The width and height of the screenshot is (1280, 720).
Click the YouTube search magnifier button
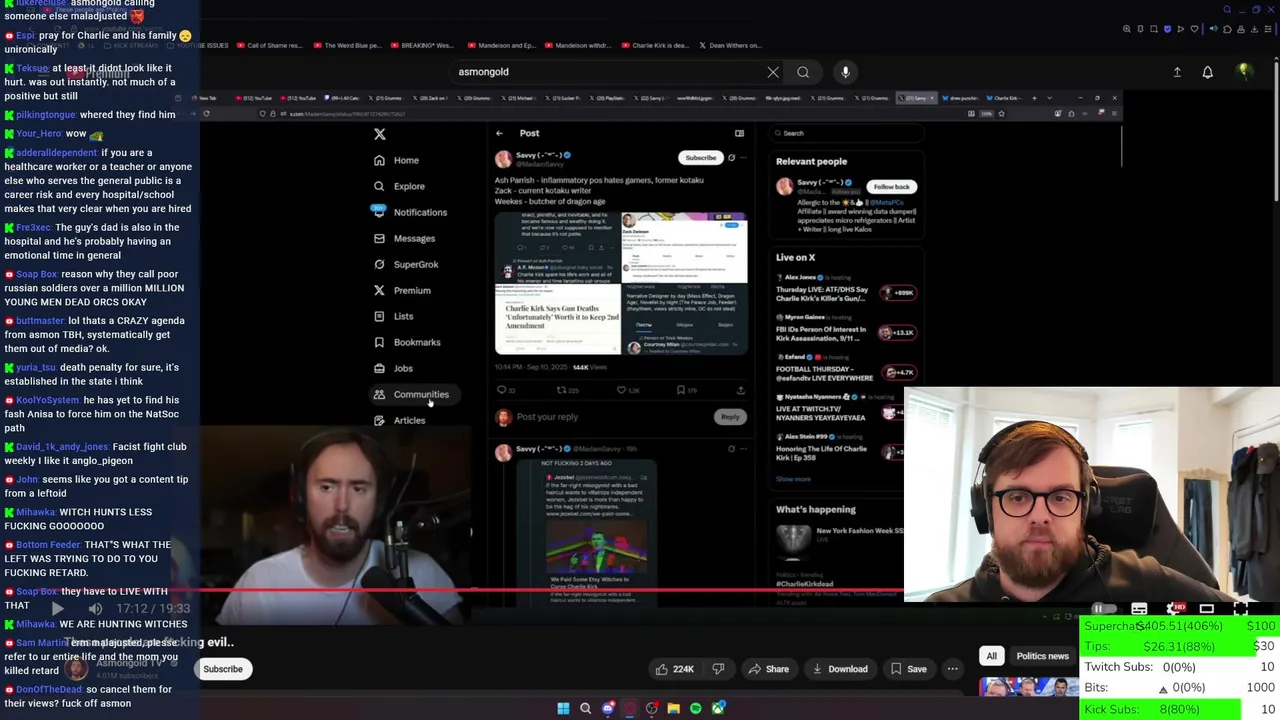(x=803, y=72)
